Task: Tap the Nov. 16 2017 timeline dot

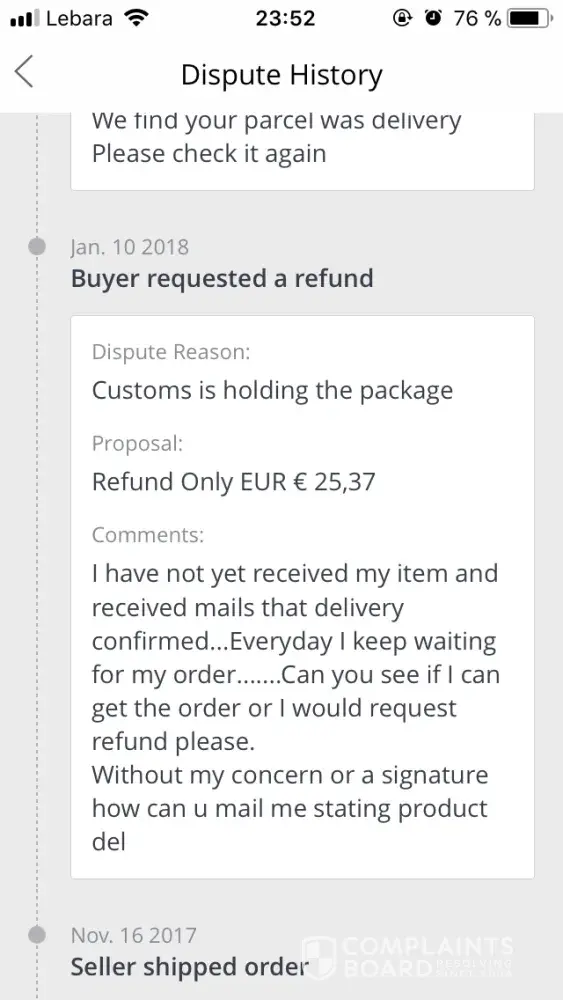Action: 38,935
